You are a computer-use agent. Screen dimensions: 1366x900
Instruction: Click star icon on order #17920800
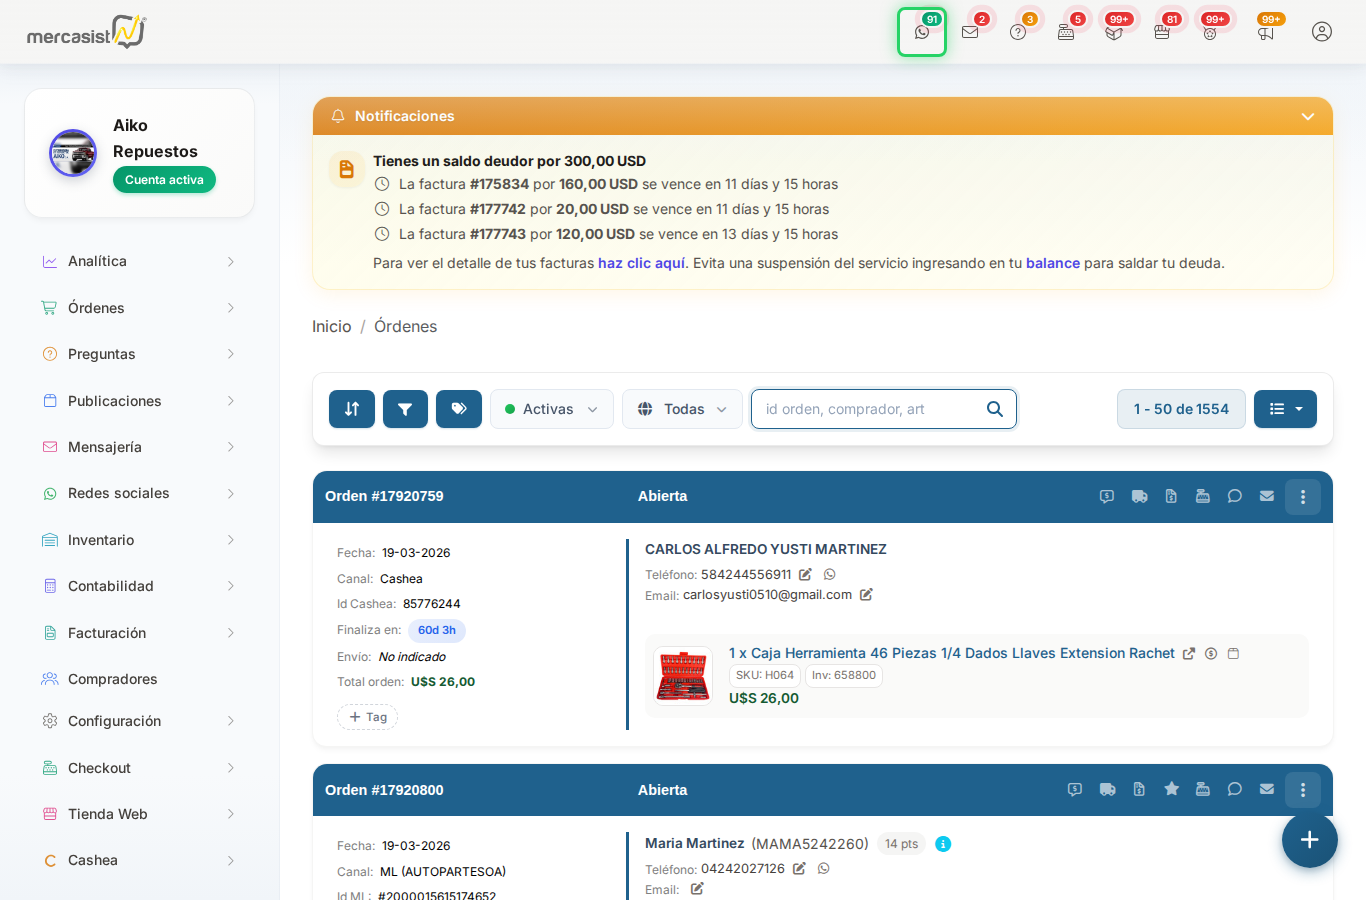click(x=1171, y=789)
